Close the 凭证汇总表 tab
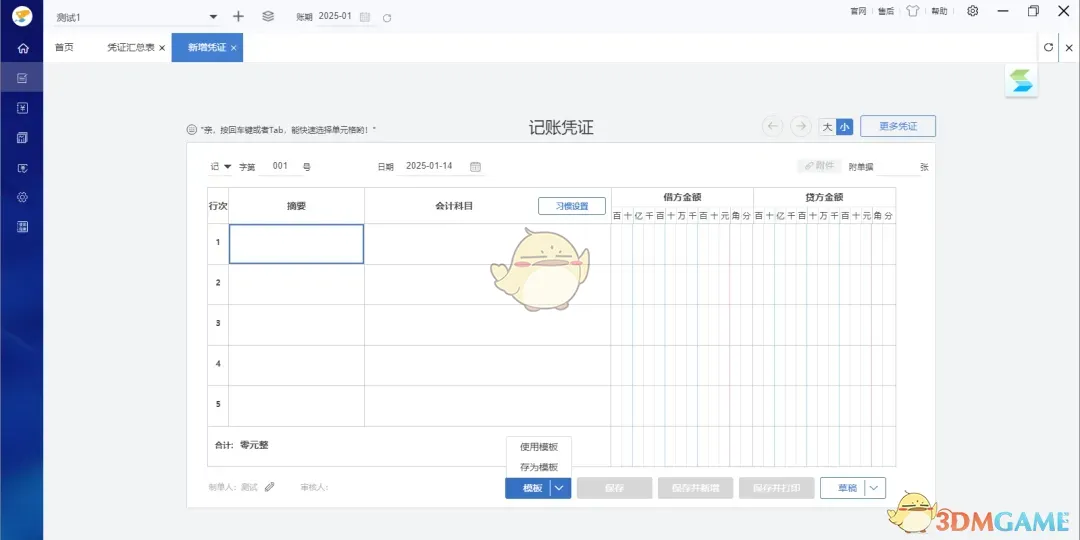 tap(162, 48)
